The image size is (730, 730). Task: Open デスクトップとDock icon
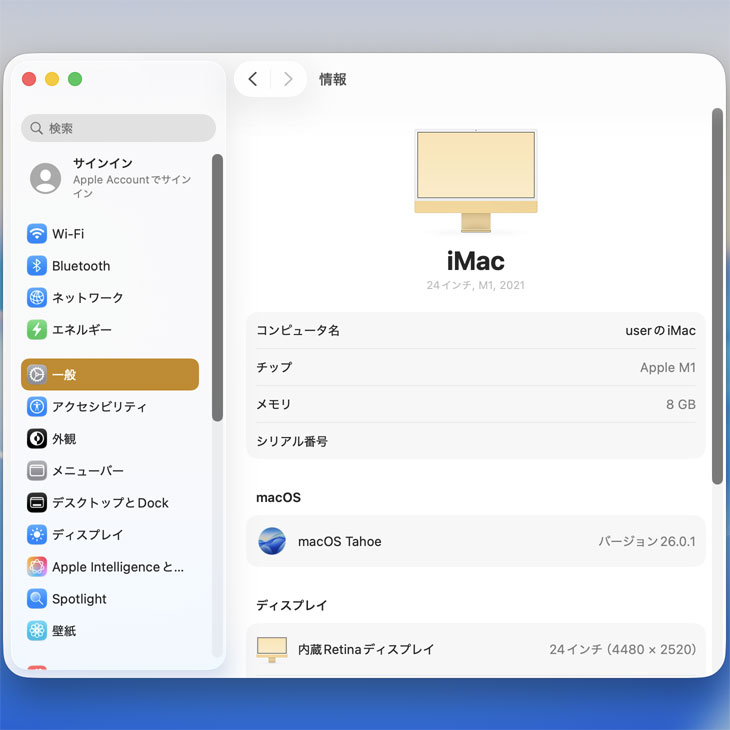[37, 503]
